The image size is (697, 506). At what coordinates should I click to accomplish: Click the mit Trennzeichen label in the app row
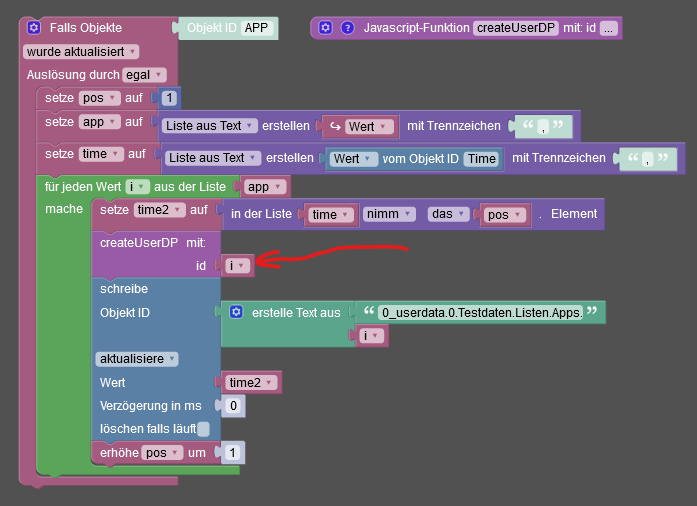pyautogui.click(x=454, y=126)
